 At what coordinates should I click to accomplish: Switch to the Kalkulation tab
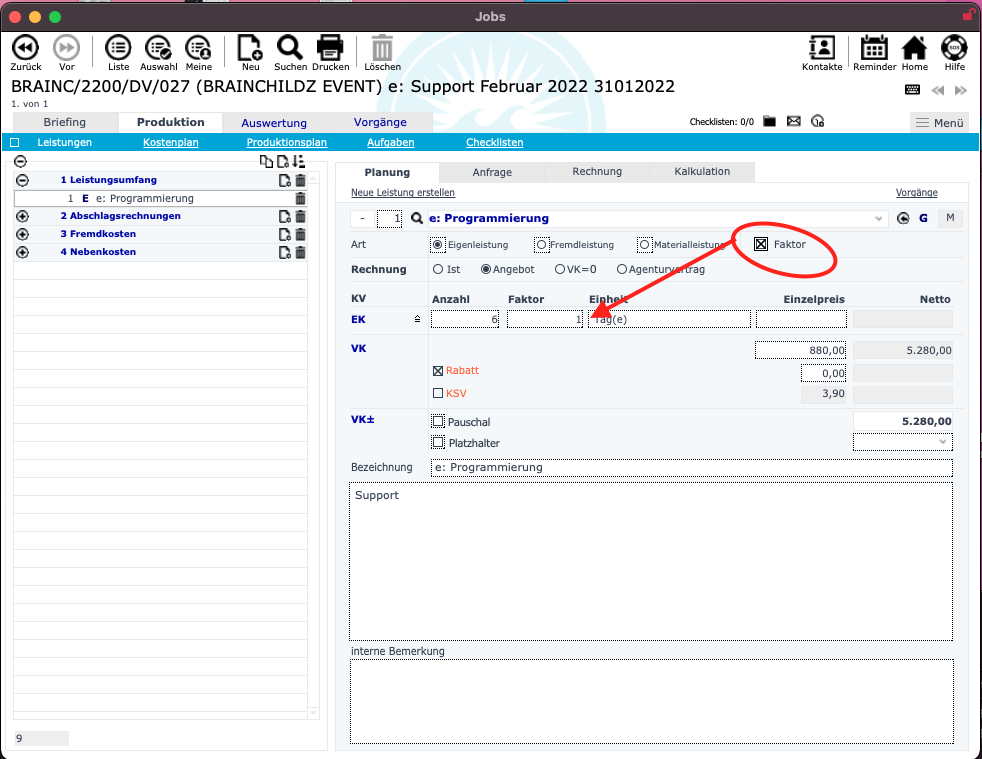coord(702,172)
